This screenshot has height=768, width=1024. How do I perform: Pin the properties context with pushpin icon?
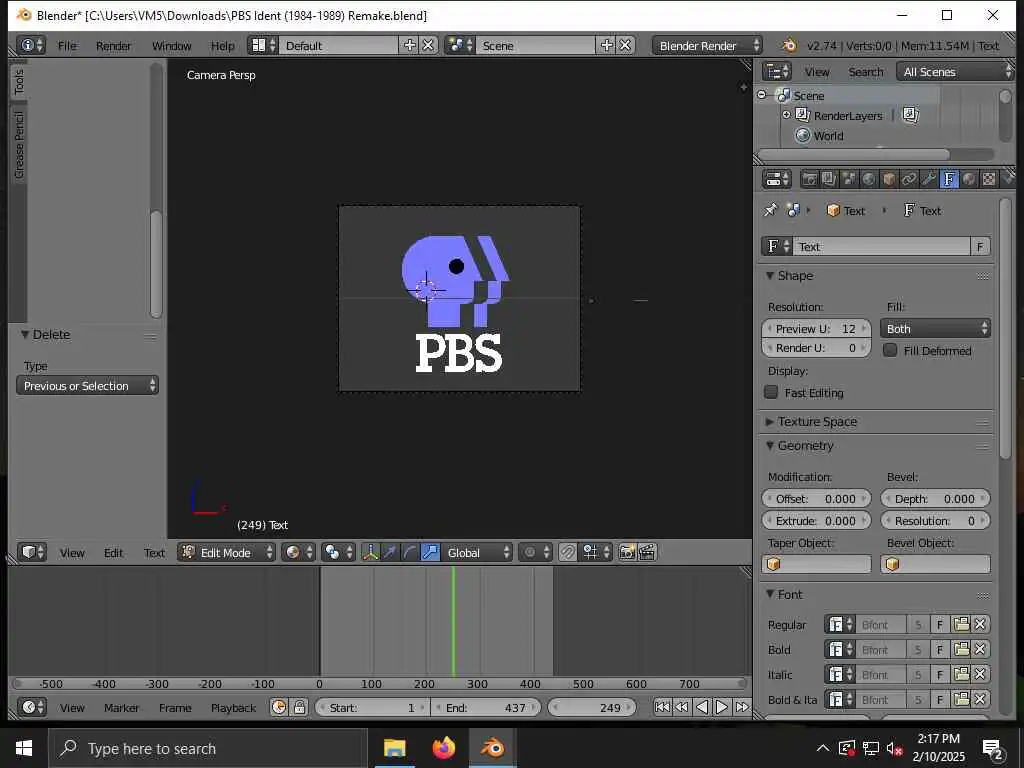[771, 210]
